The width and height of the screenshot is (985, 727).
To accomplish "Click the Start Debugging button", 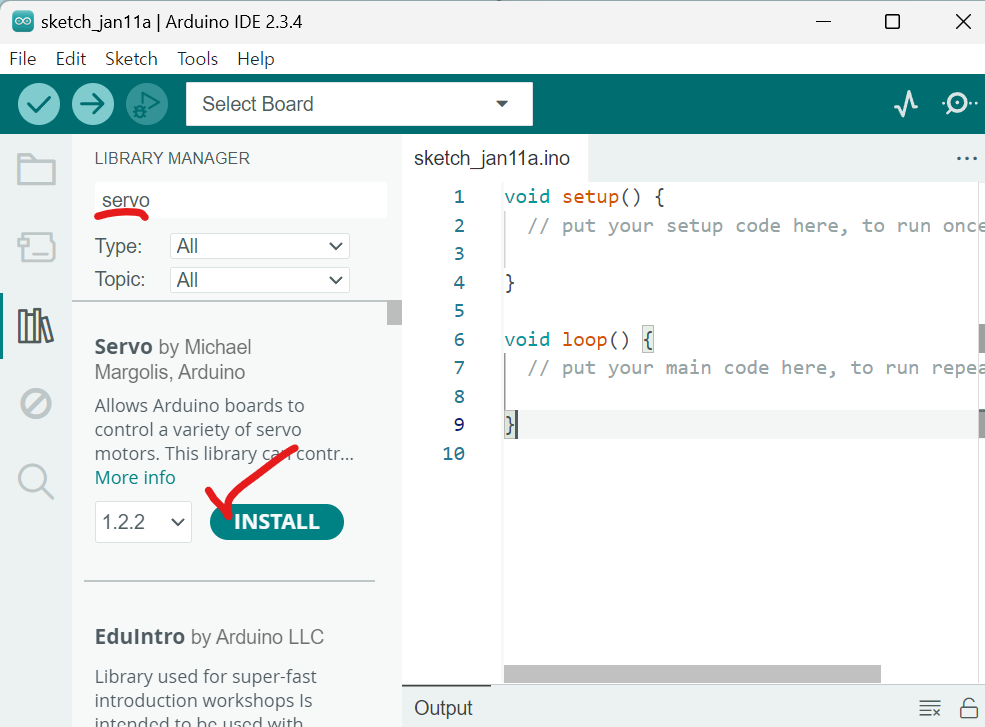I will (147, 104).
